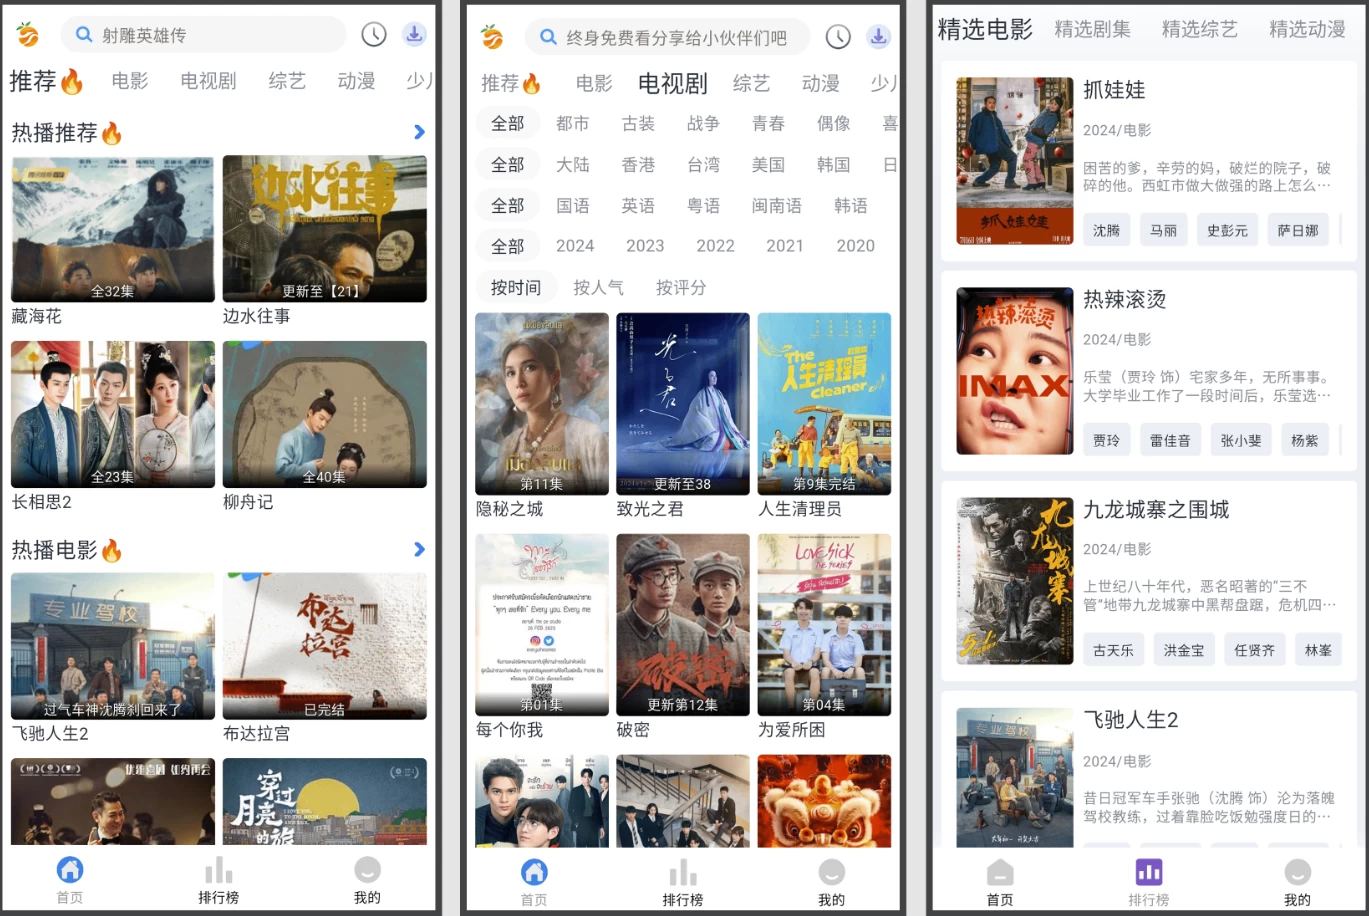Open download icon beside 终身免费看 search bar
1369x916 pixels.
tap(878, 37)
